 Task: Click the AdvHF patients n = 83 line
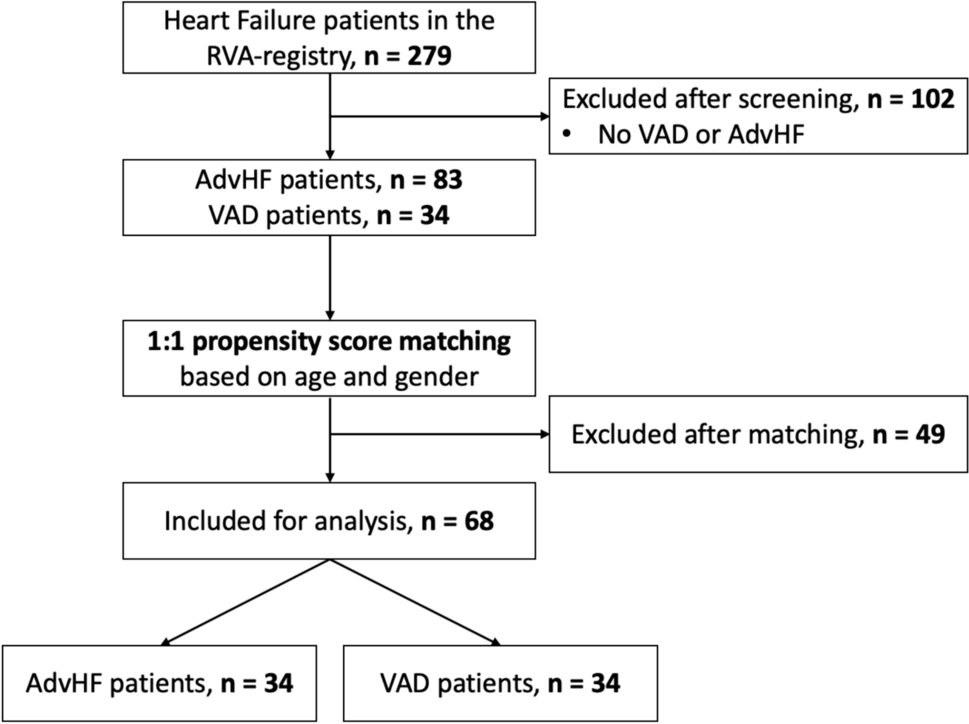coord(329,184)
